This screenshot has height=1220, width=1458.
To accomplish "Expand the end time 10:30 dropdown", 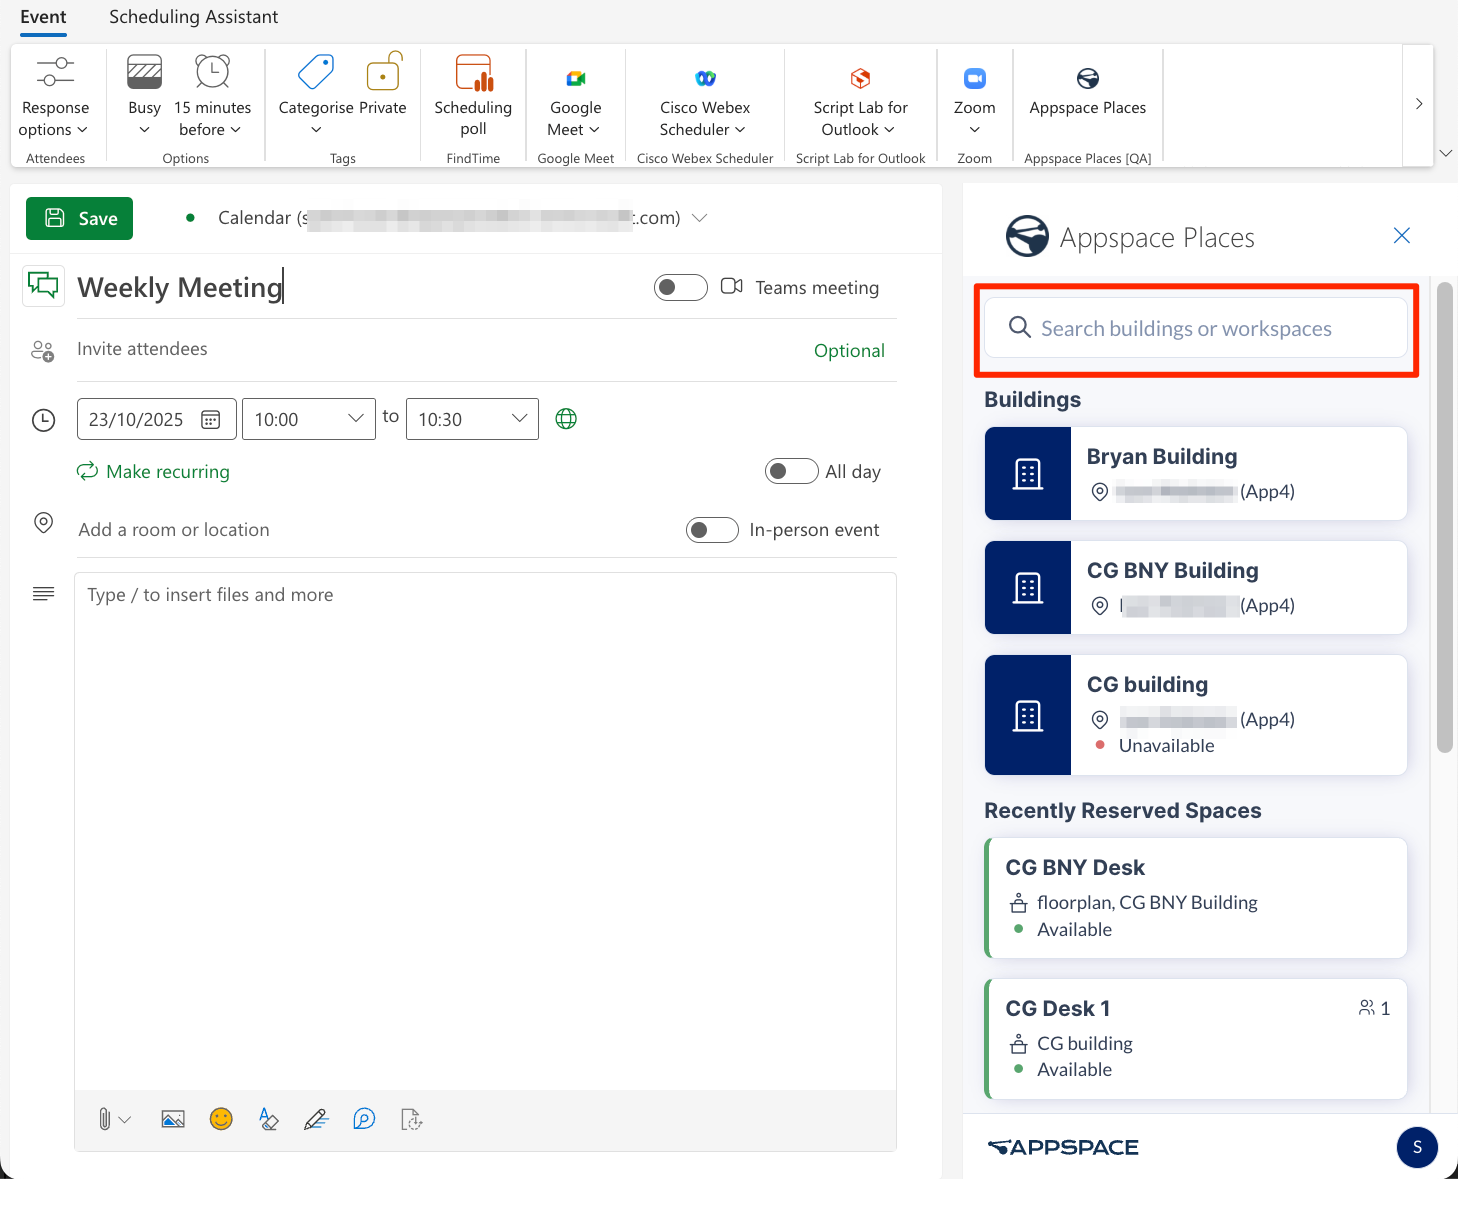I will click(x=519, y=418).
